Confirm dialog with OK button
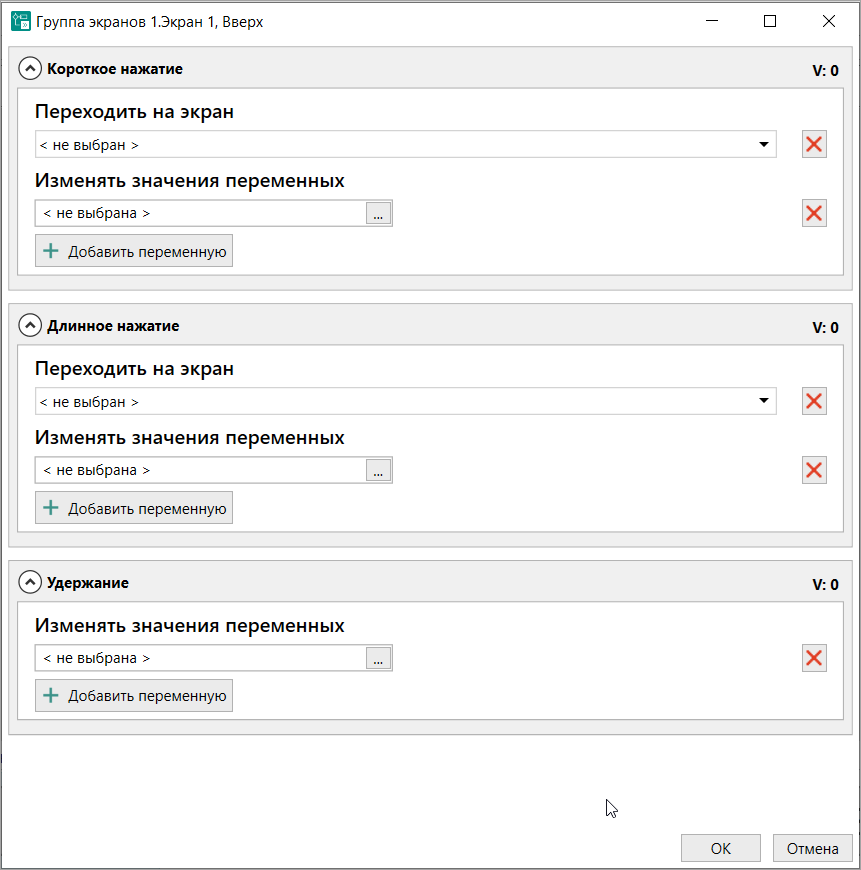 coord(720,848)
